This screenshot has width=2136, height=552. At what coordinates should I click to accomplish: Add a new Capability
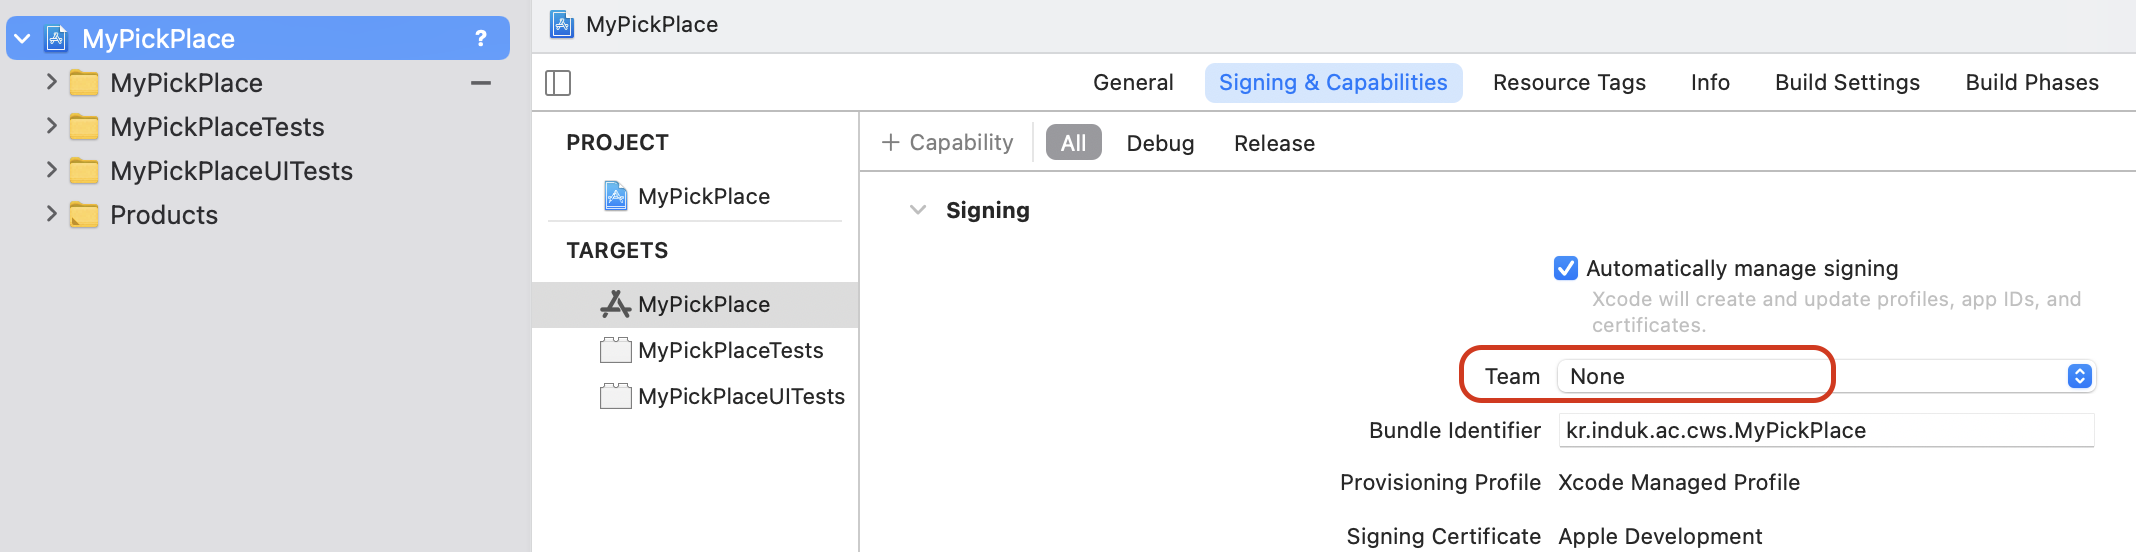(947, 143)
